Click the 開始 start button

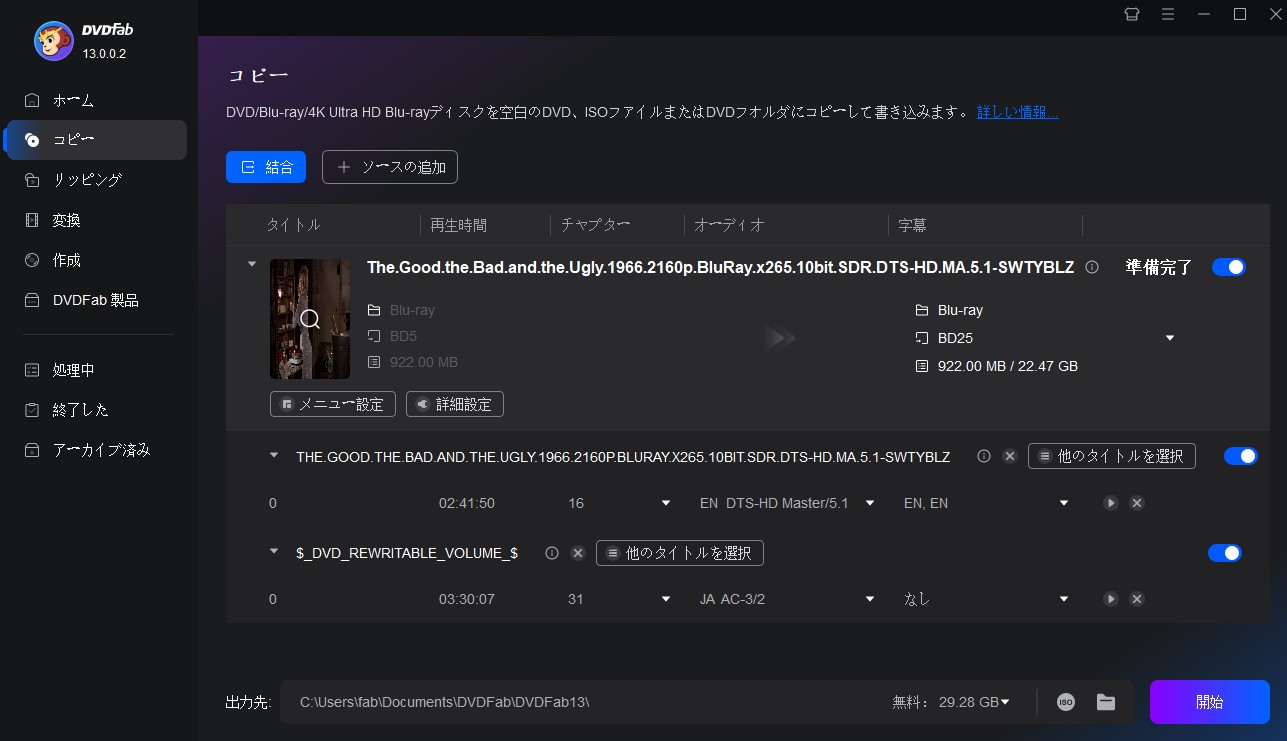pos(1210,702)
